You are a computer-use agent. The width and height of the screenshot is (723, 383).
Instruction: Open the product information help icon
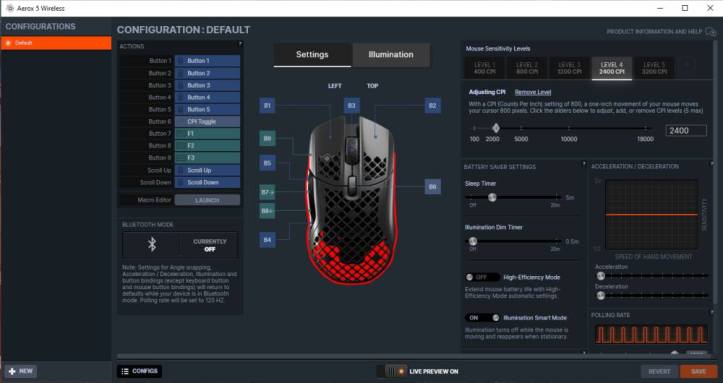711,31
